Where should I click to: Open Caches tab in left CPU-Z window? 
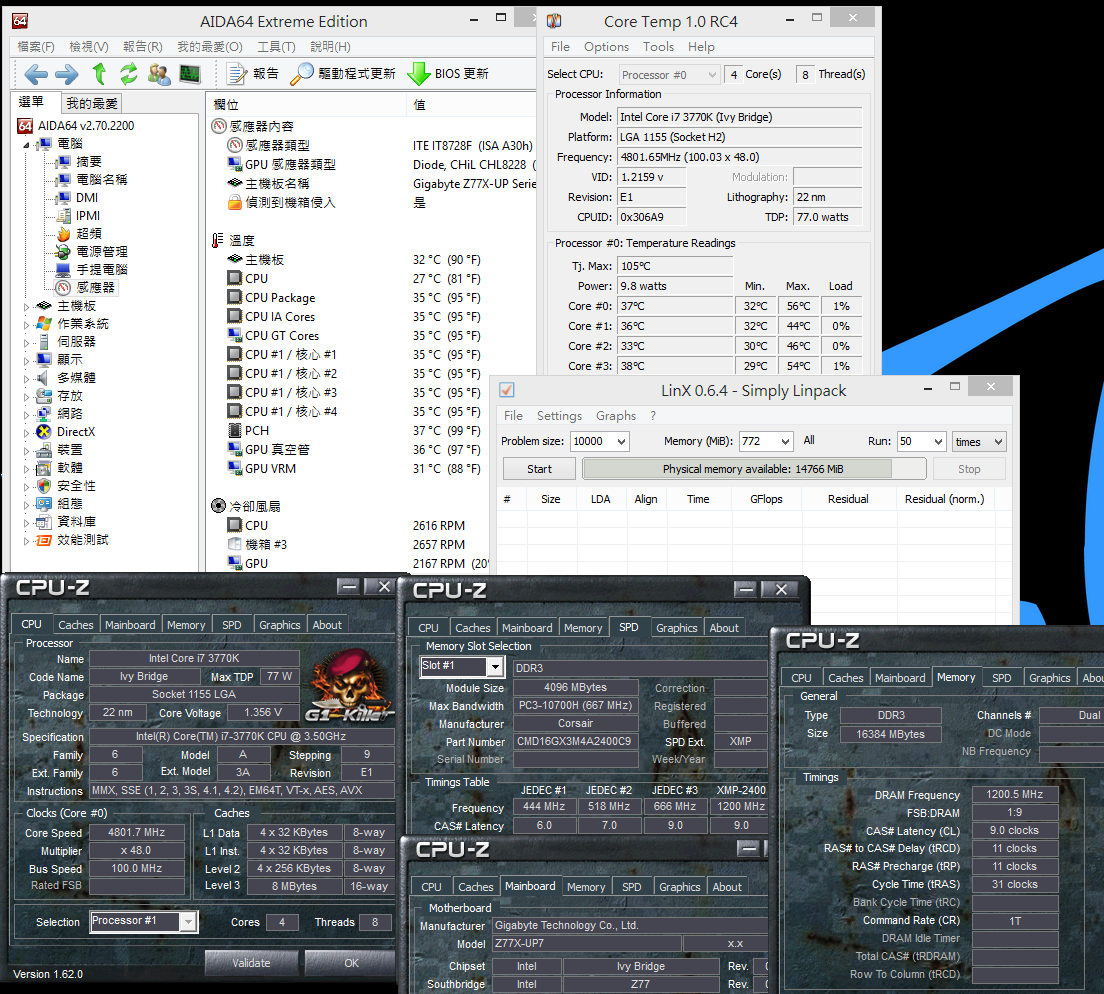[76, 624]
